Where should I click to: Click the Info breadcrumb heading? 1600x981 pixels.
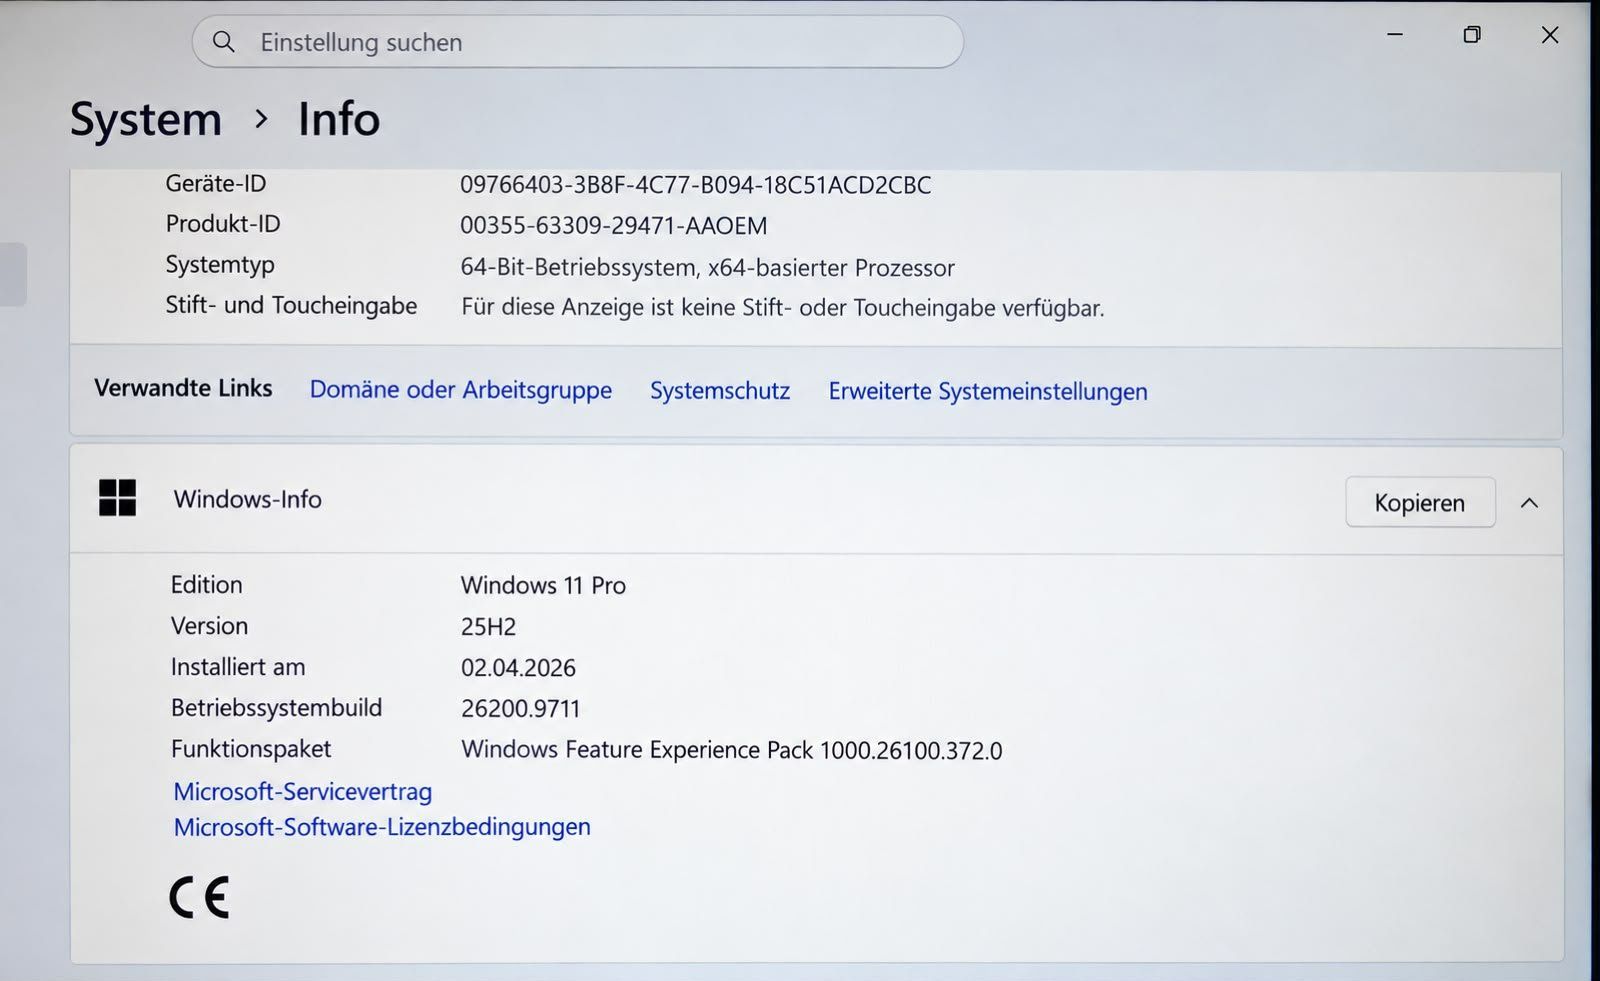(x=339, y=119)
